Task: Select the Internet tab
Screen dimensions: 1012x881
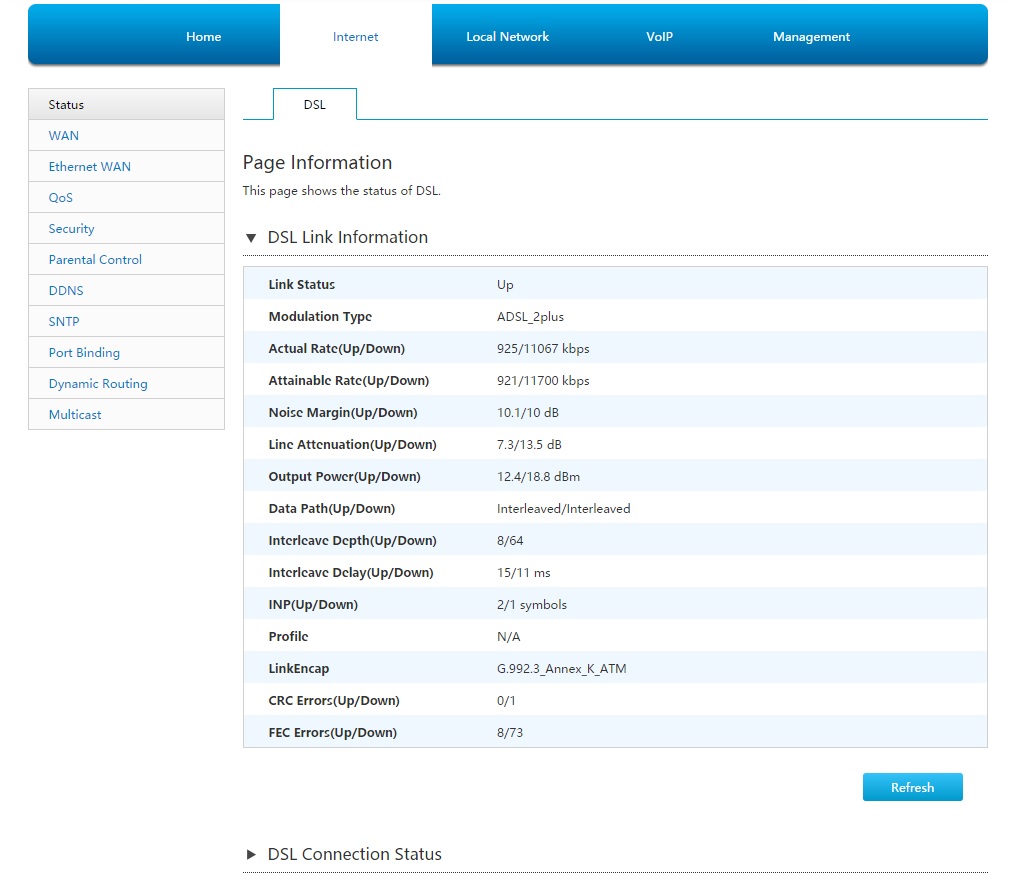Action: 355,37
